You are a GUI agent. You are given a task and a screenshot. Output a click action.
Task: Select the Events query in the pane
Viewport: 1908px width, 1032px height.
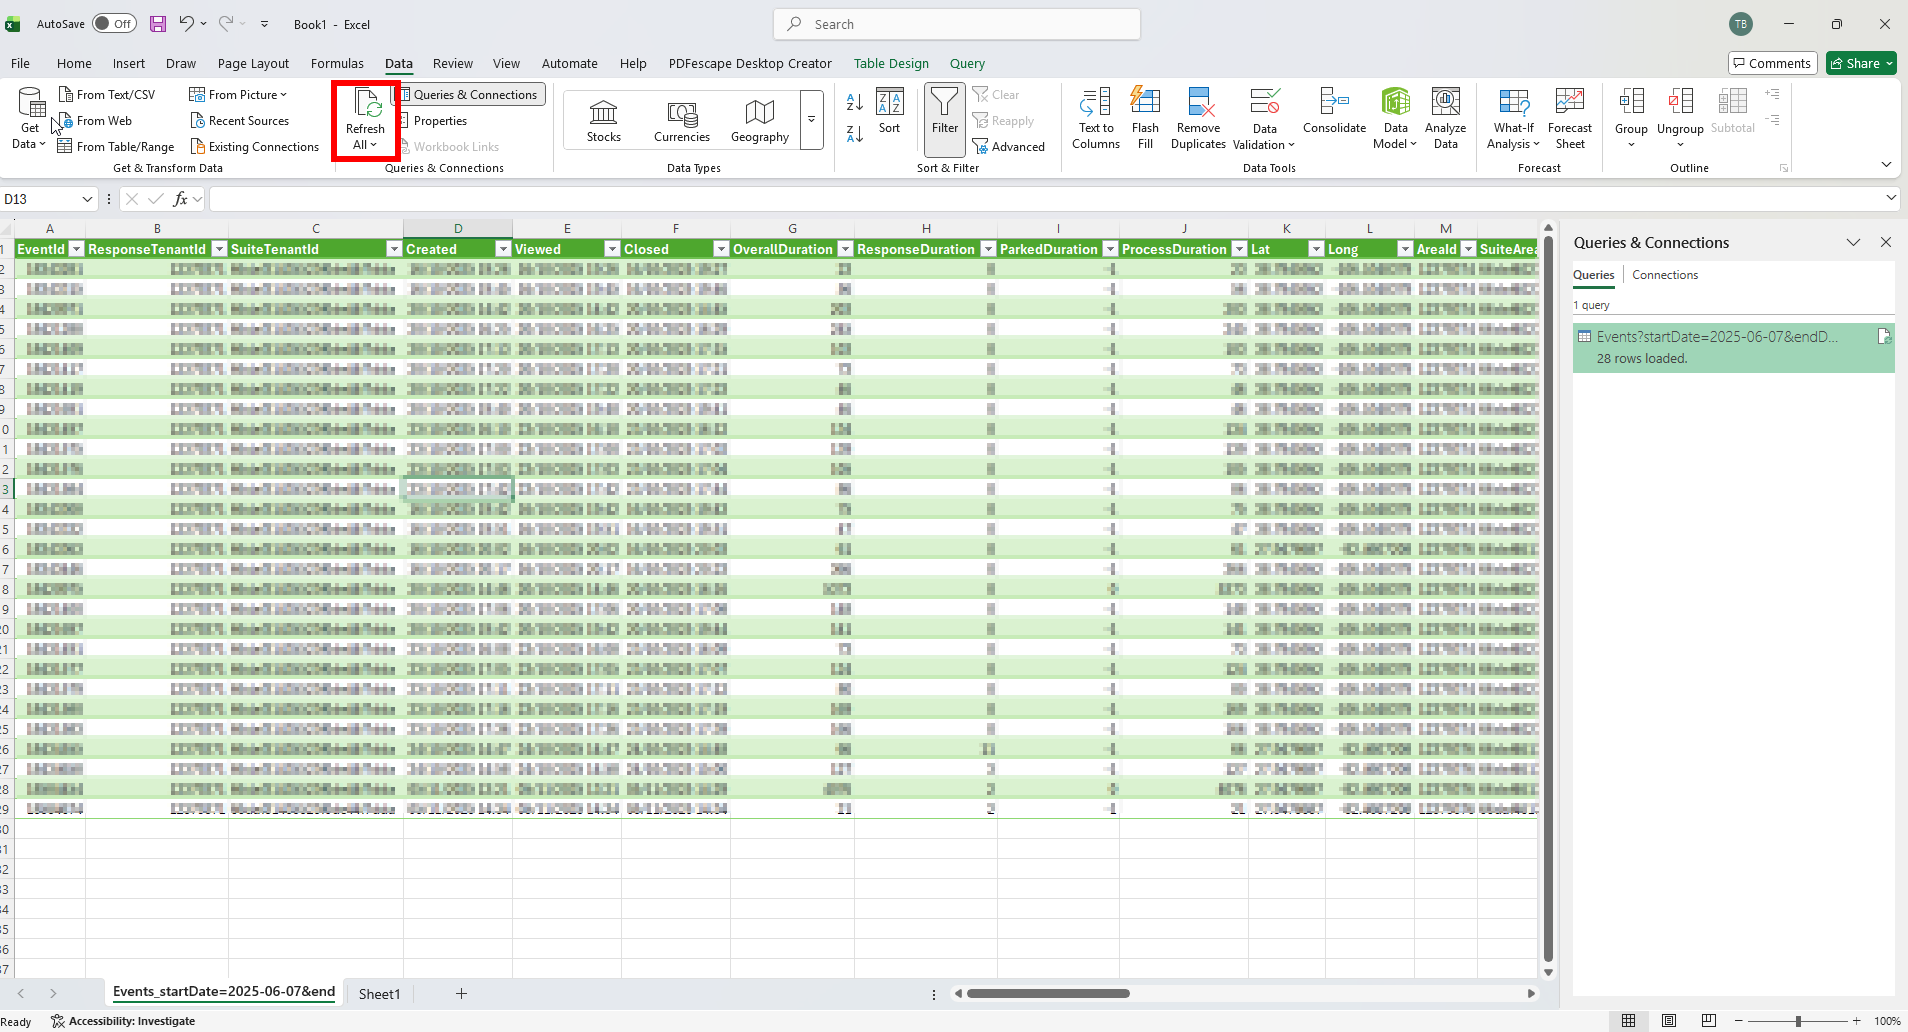coord(1733,347)
